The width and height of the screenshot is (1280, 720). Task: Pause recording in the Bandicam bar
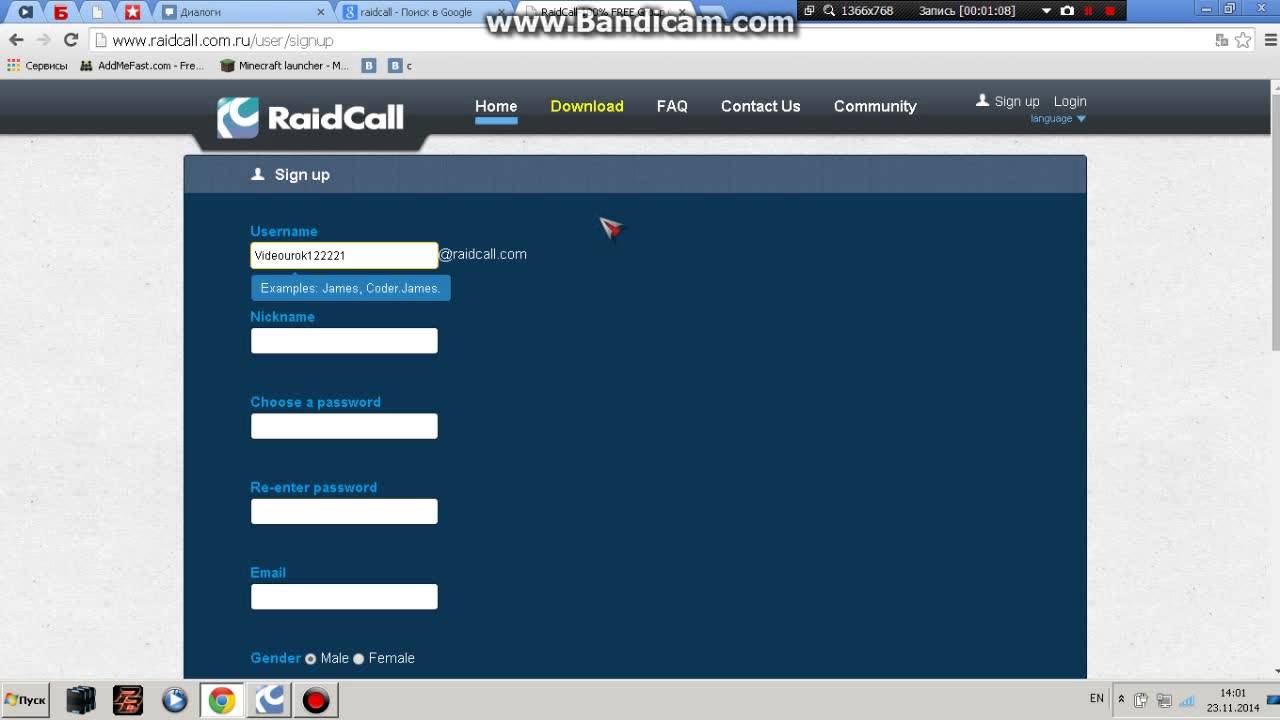tap(1088, 11)
